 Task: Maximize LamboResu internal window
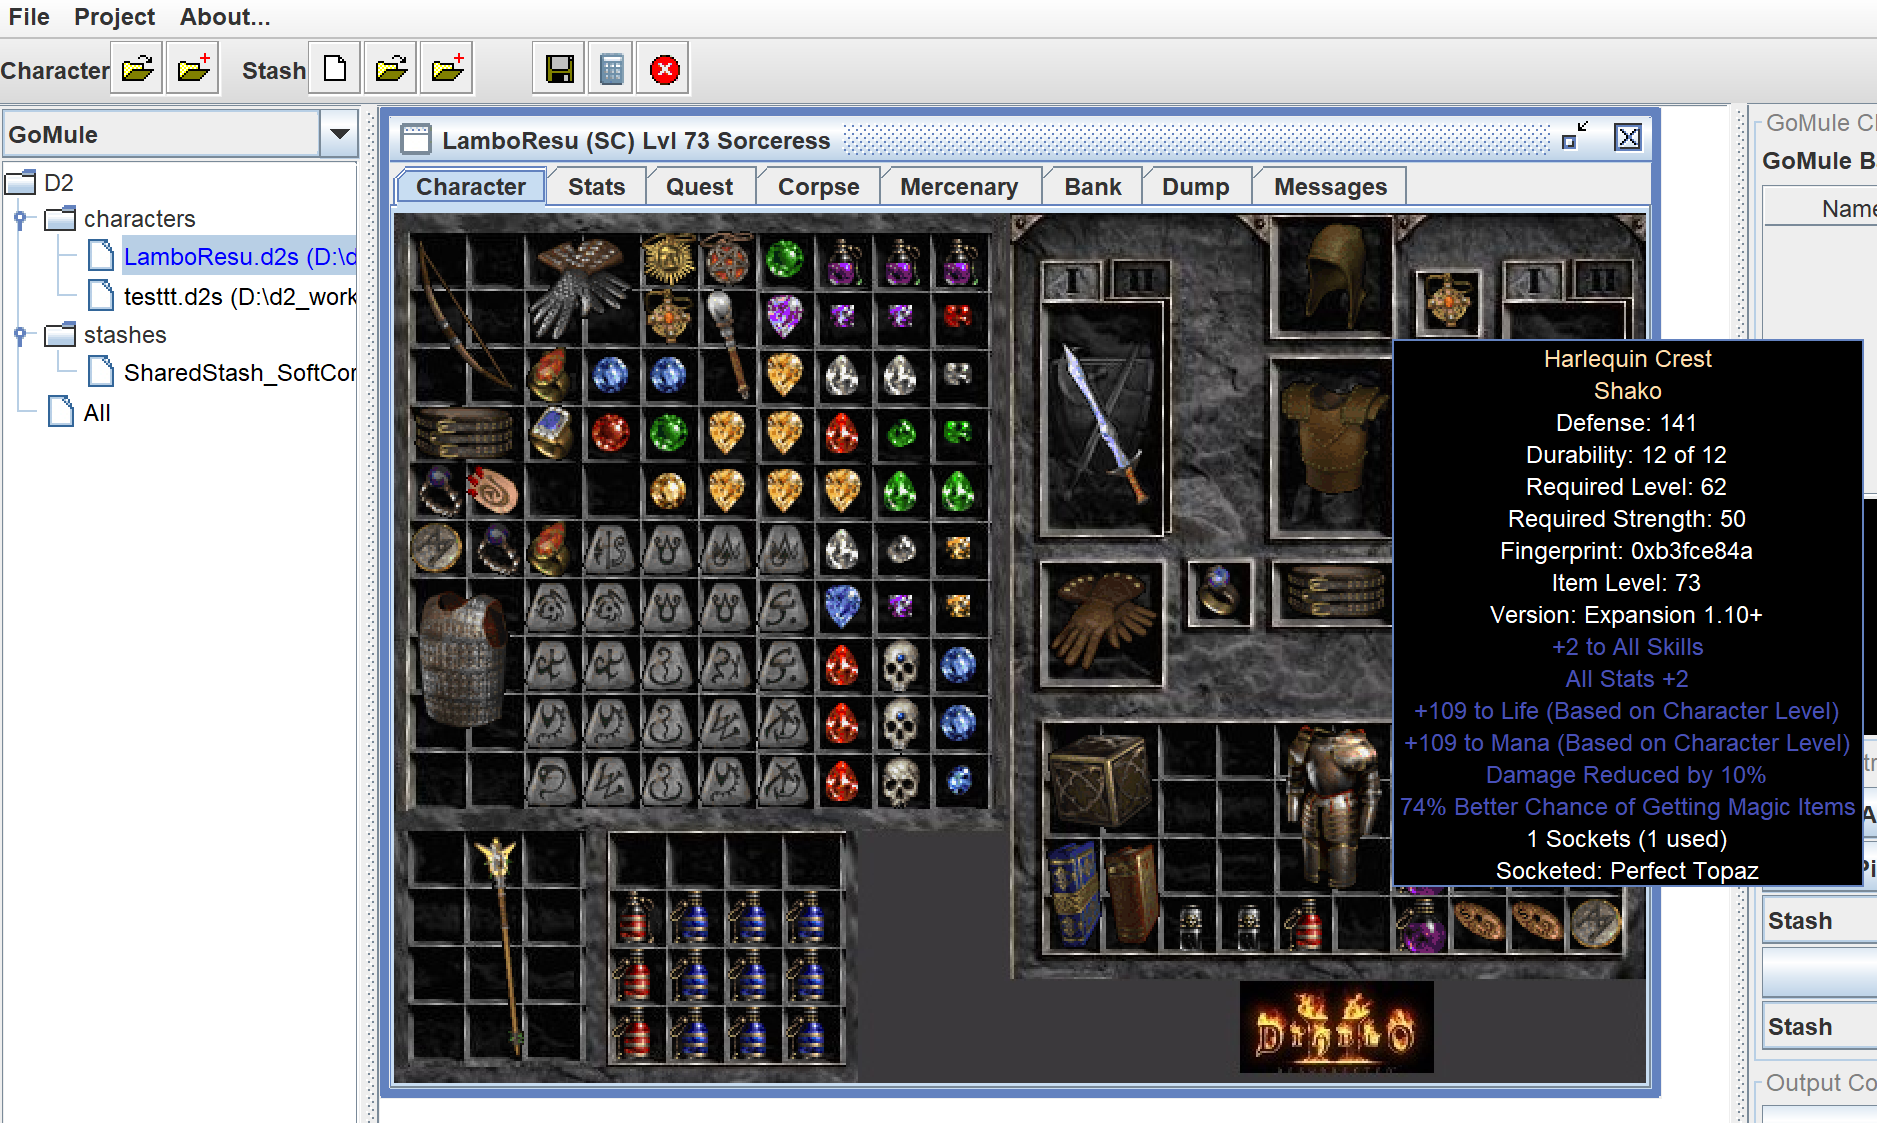coord(1575,137)
